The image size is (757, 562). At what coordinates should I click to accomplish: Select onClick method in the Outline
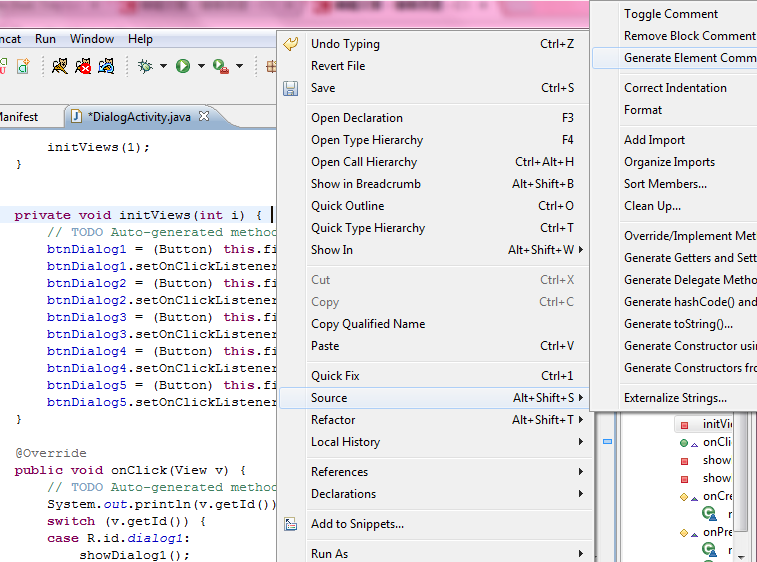[718, 442]
